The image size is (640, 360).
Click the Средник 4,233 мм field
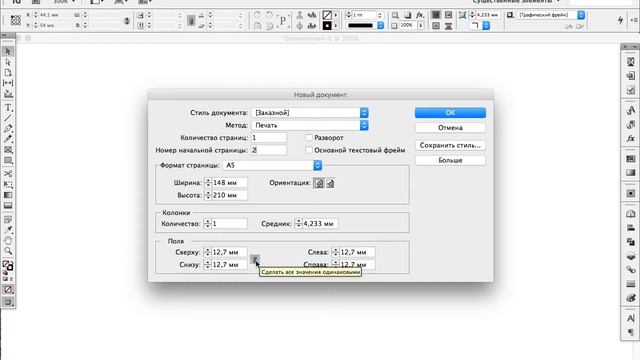(320, 224)
